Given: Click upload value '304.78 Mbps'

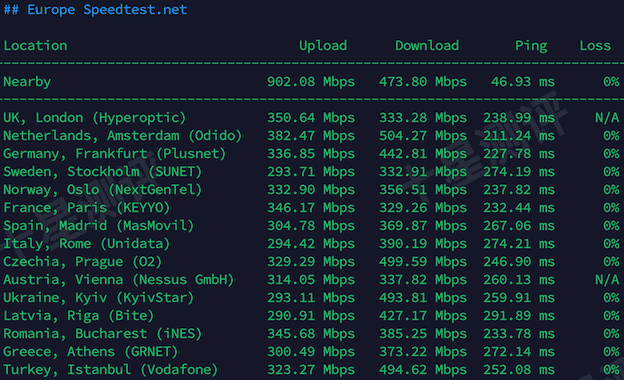Looking at the screenshot, I should coord(311,226).
